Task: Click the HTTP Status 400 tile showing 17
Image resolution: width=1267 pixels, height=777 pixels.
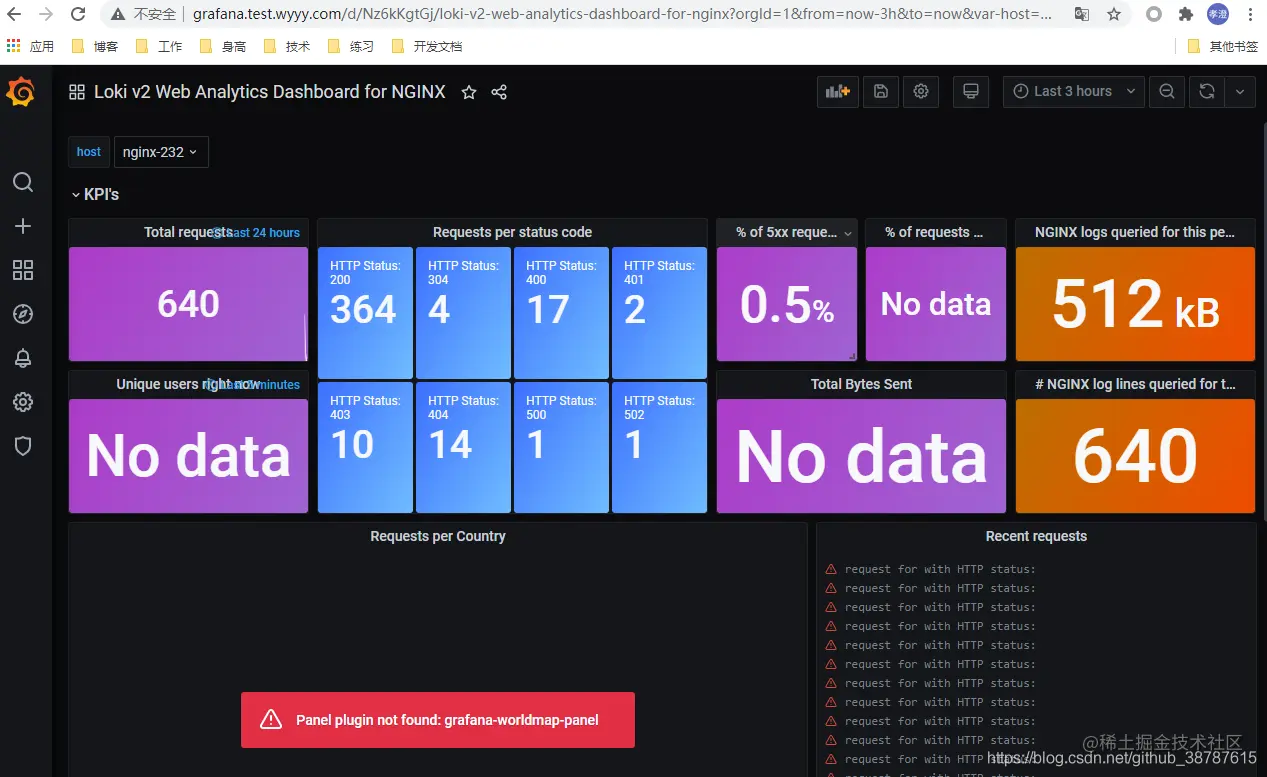Action: (561, 313)
